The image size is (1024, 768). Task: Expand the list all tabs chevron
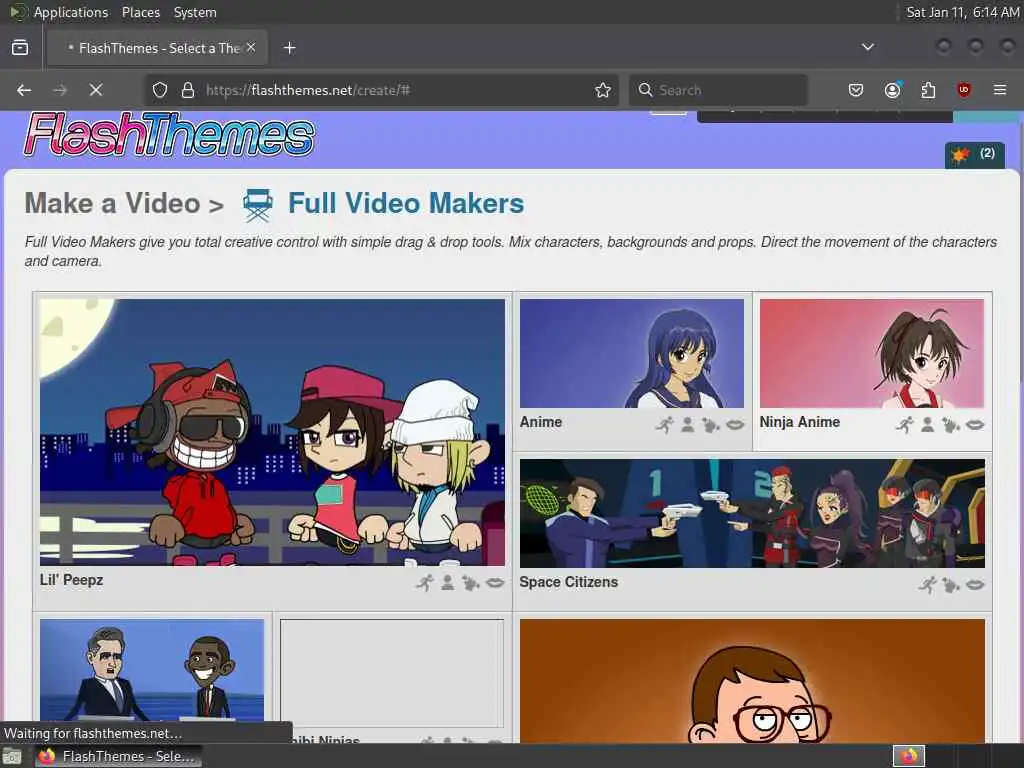point(868,47)
